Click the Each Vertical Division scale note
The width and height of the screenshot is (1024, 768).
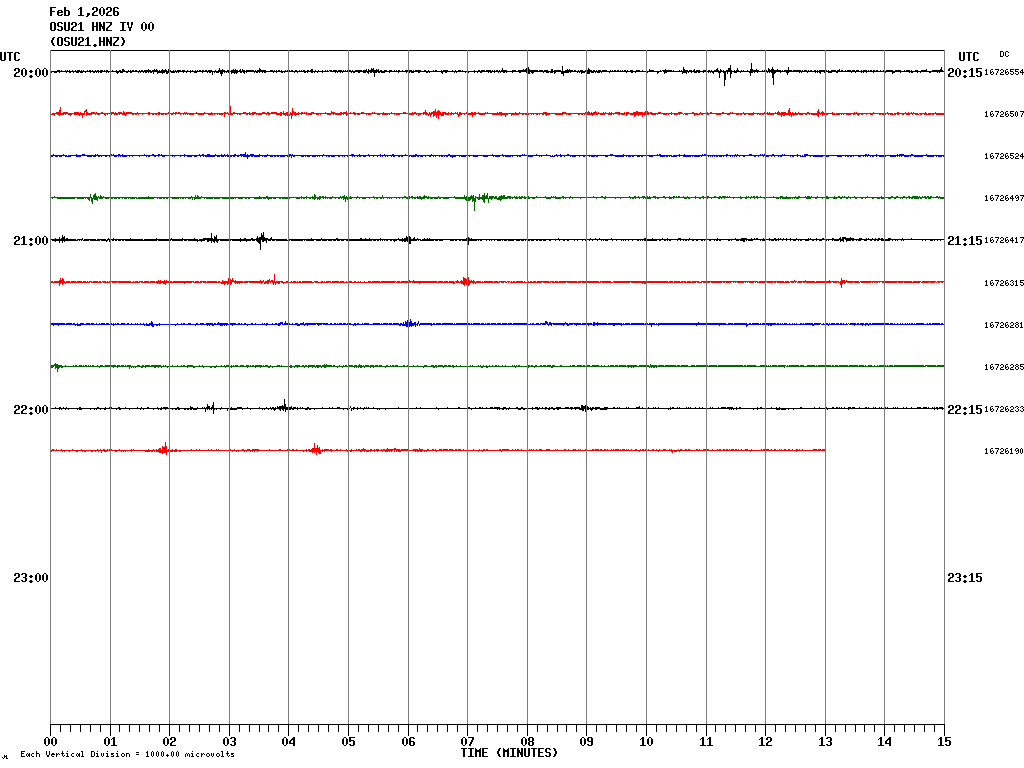[x=127, y=755]
